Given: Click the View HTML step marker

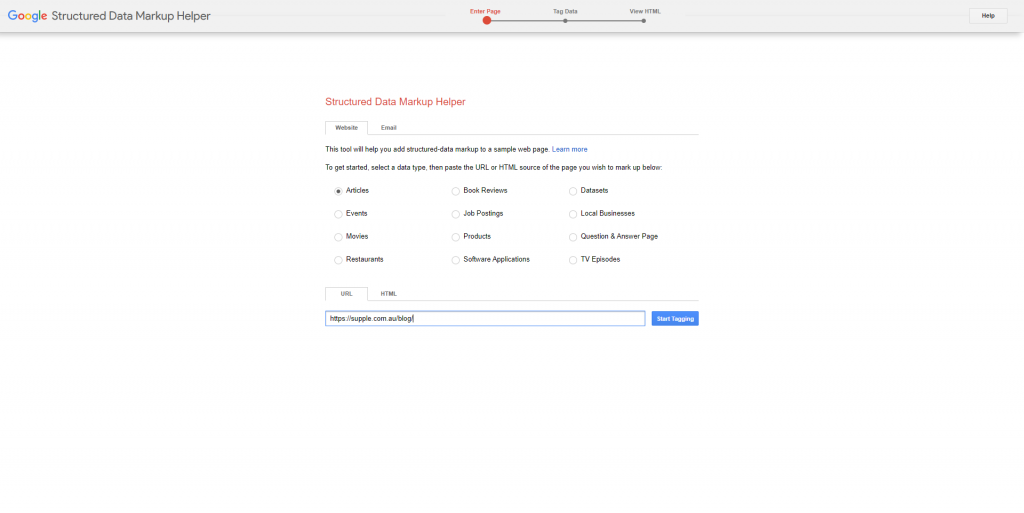Looking at the screenshot, I should (x=643, y=20).
